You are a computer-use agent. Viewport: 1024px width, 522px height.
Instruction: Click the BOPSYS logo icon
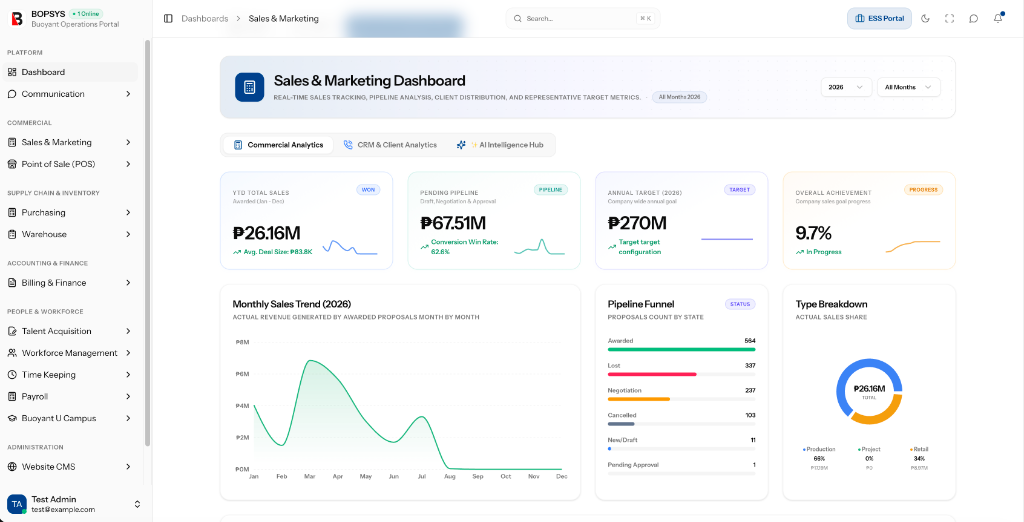pos(18,18)
